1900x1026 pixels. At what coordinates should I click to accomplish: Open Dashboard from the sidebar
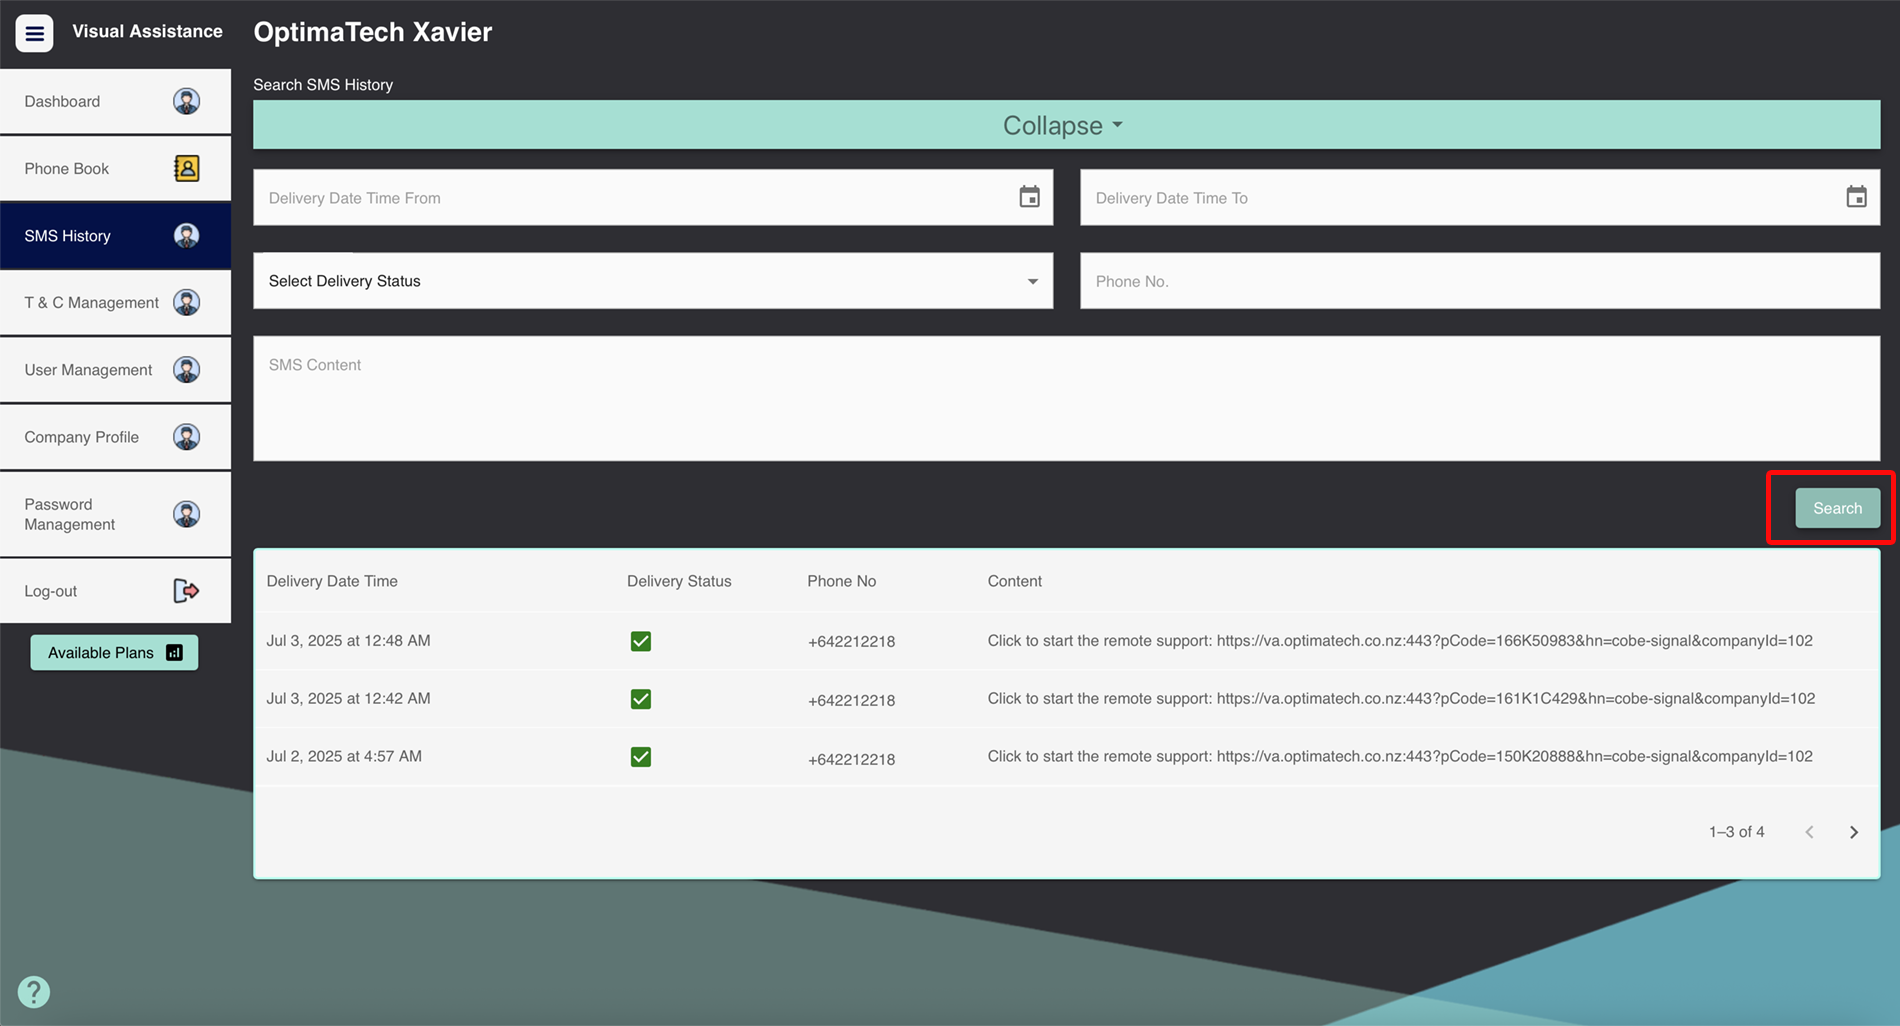(115, 101)
